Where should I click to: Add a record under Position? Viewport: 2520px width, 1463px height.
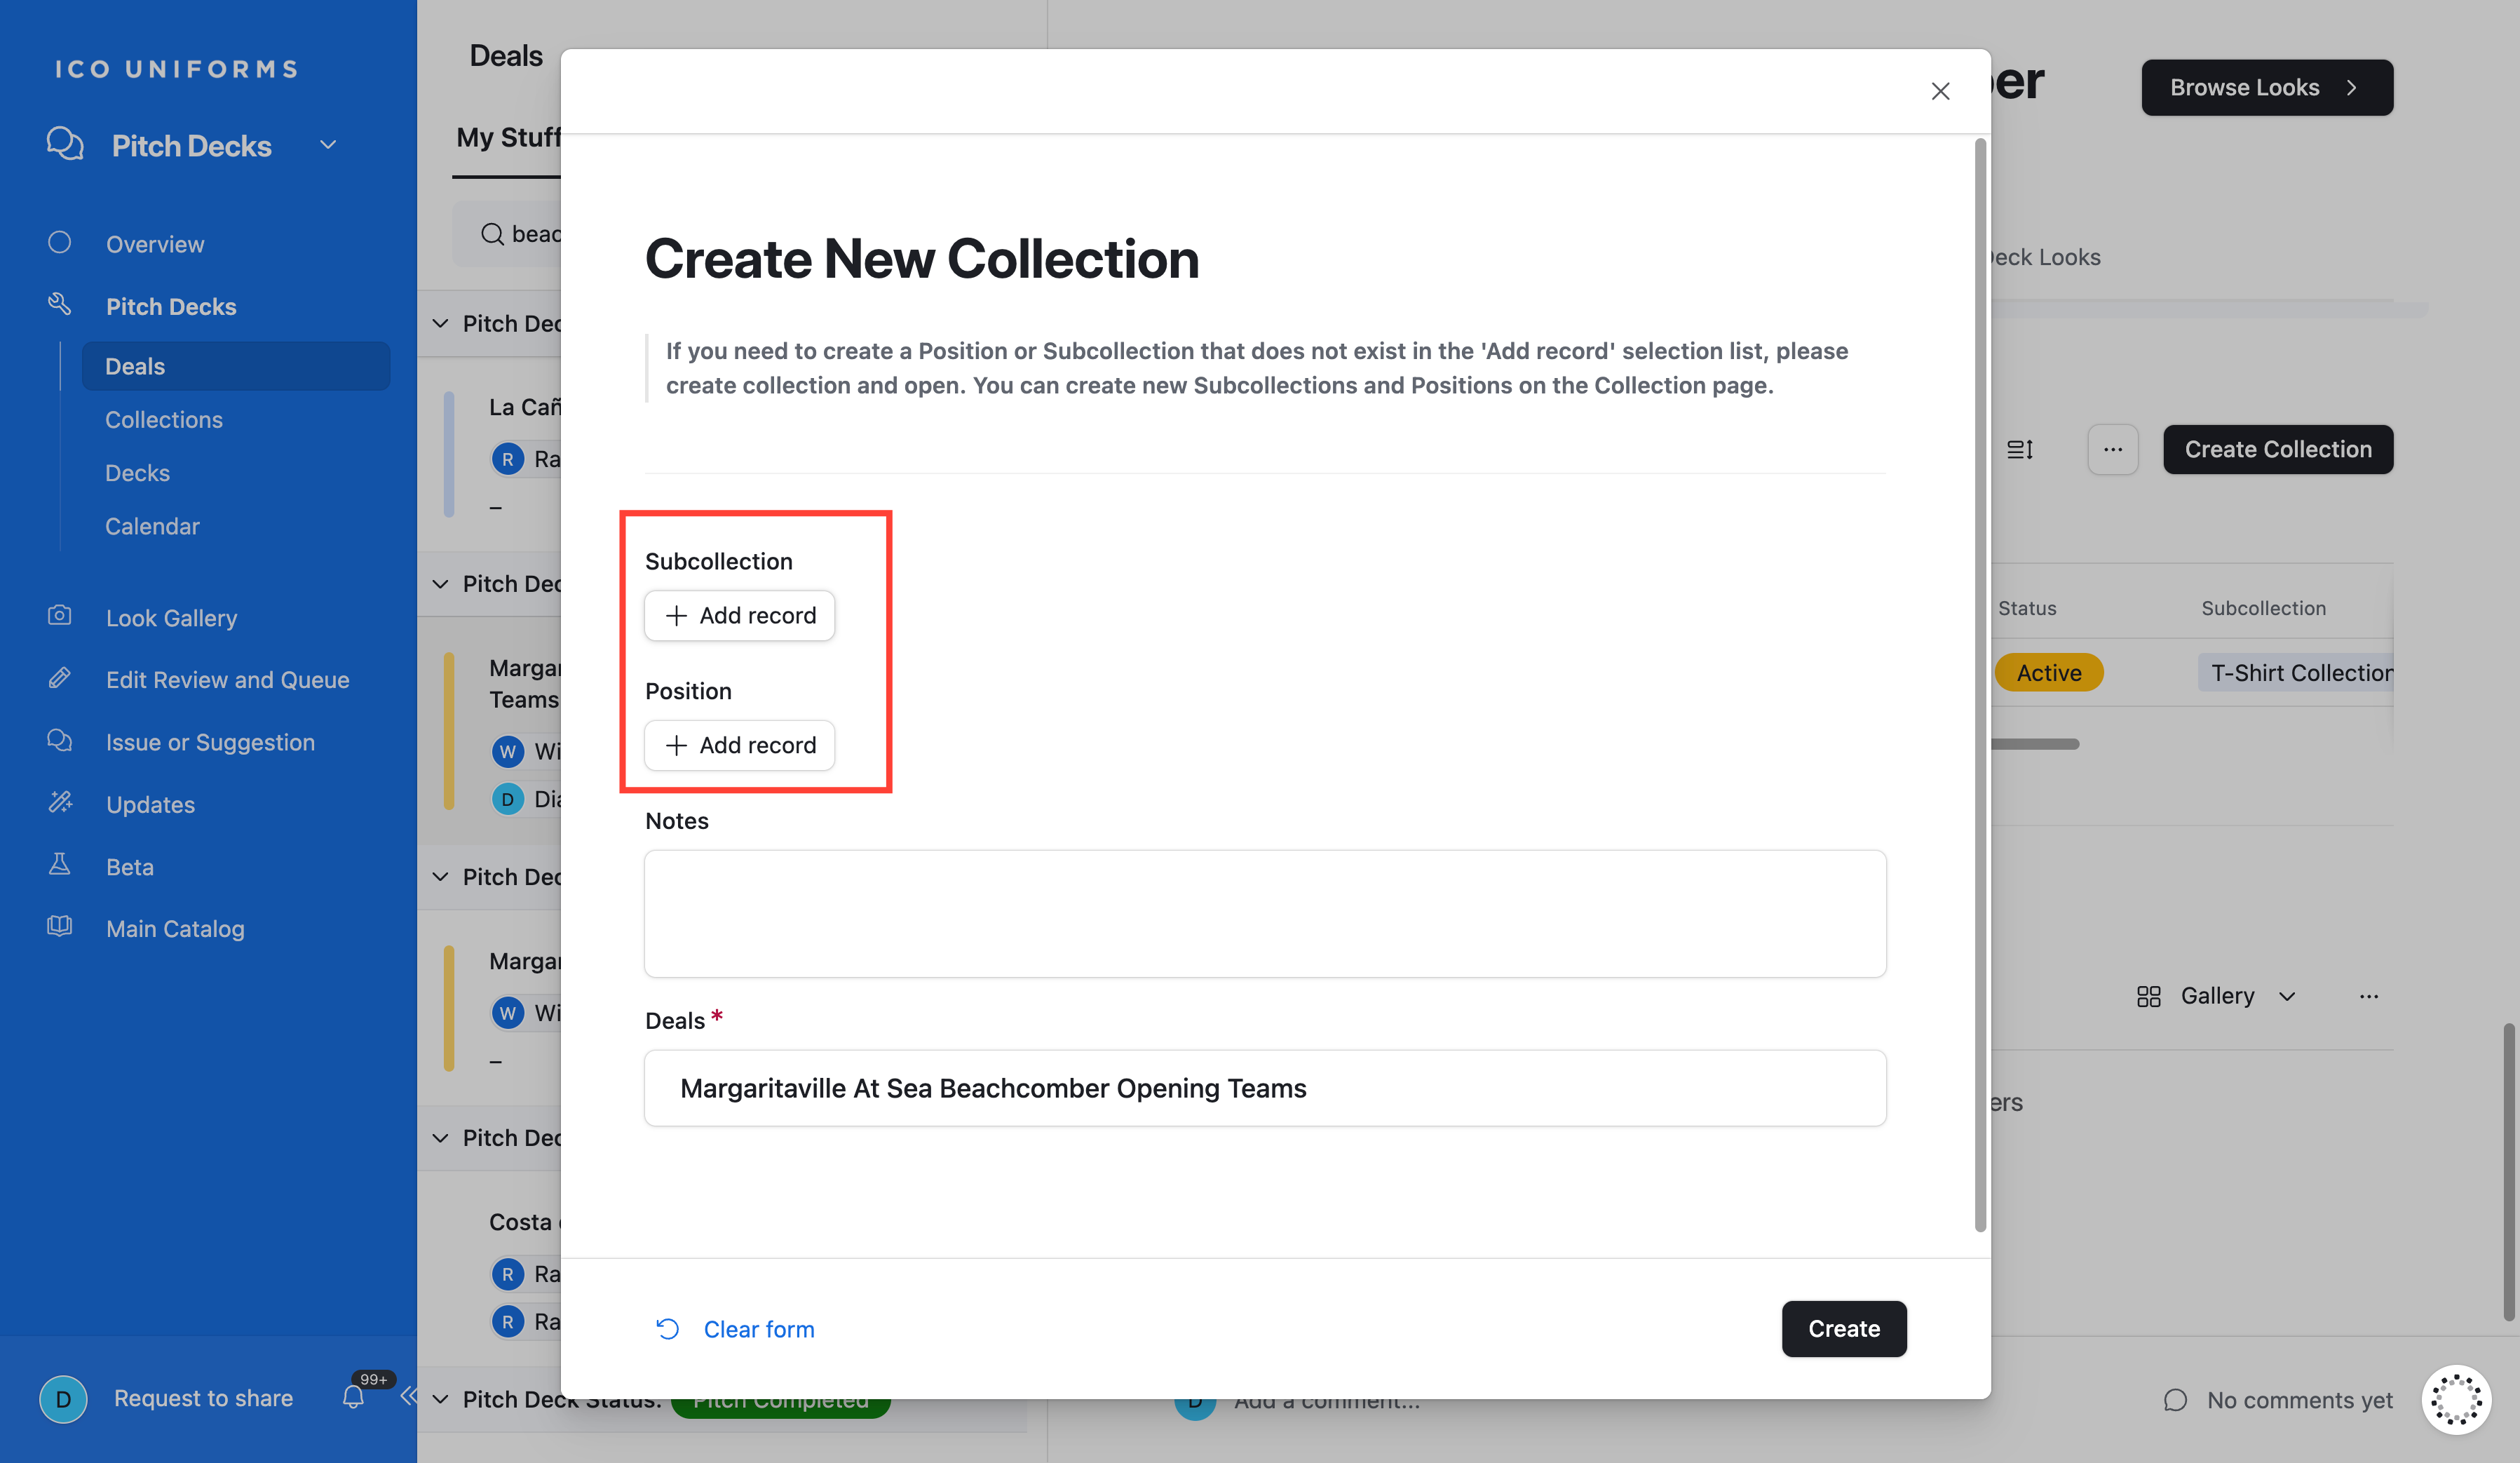pos(740,745)
